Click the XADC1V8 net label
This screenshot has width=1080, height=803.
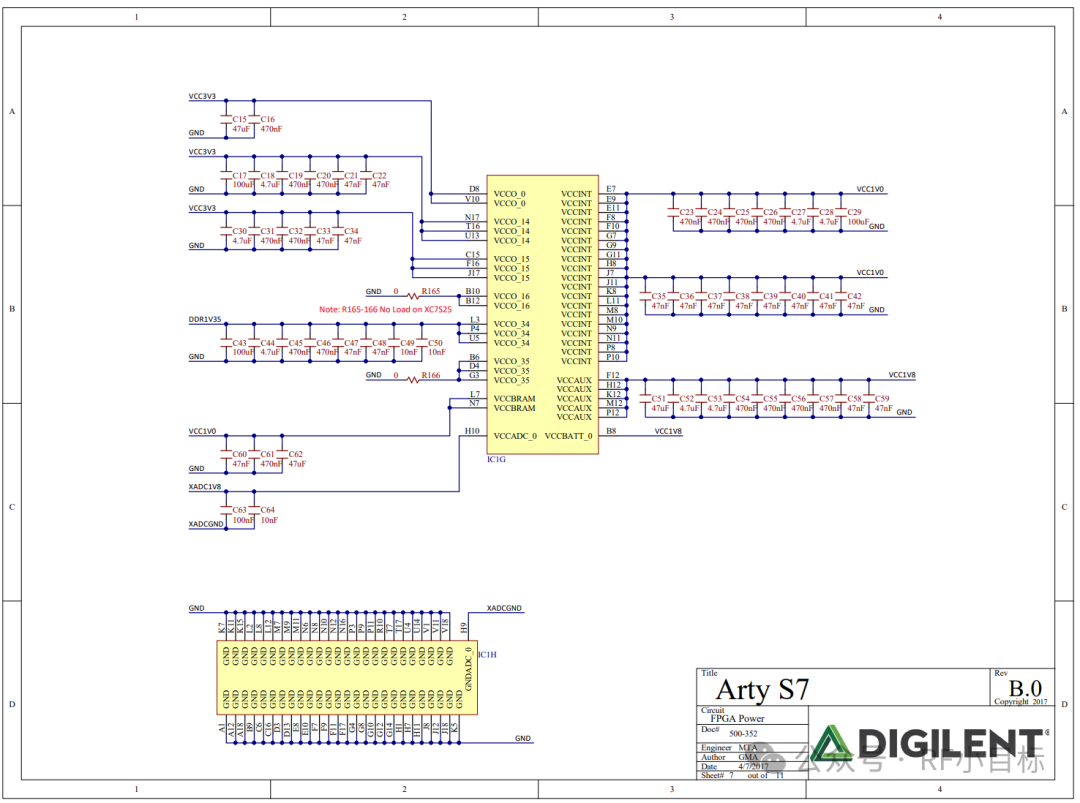[x=205, y=487]
